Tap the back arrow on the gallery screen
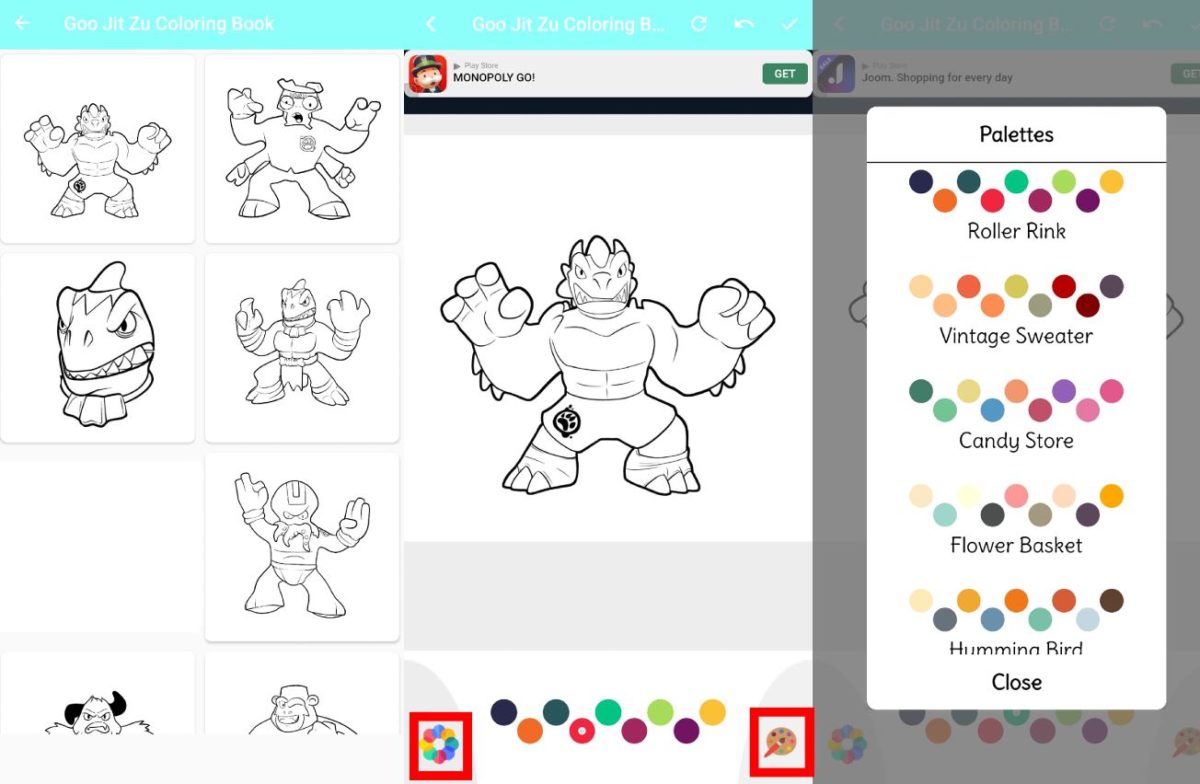The height and width of the screenshot is (784, 1200). [22, 23]
